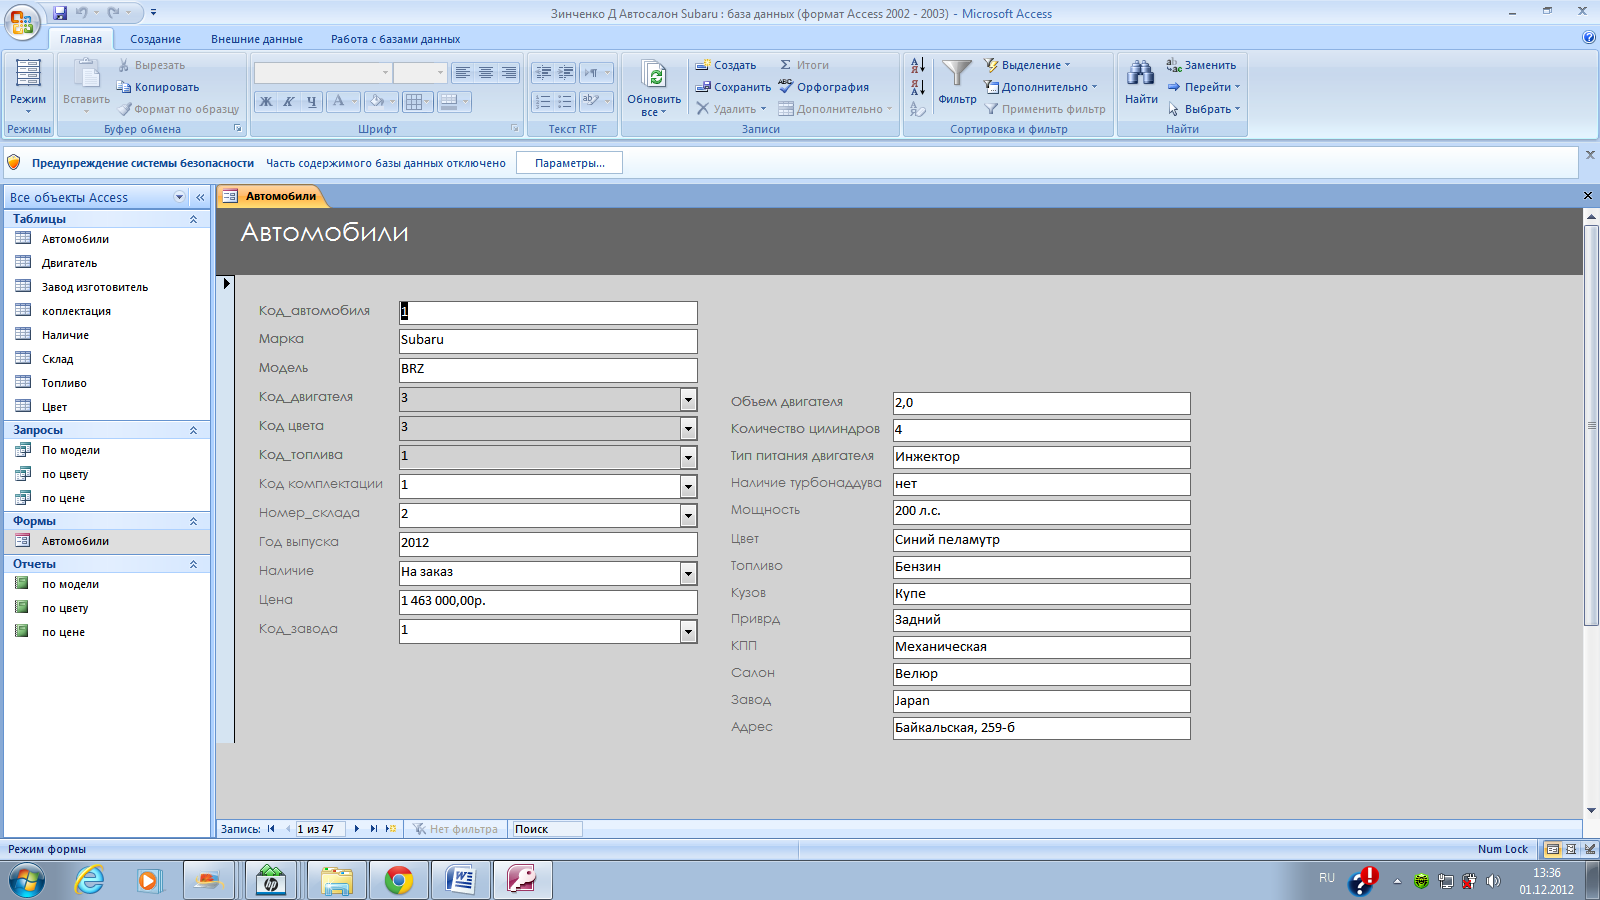The image size is (1600, 900).
Task: Collapse the Отчеты group
Action: [193, 564]
